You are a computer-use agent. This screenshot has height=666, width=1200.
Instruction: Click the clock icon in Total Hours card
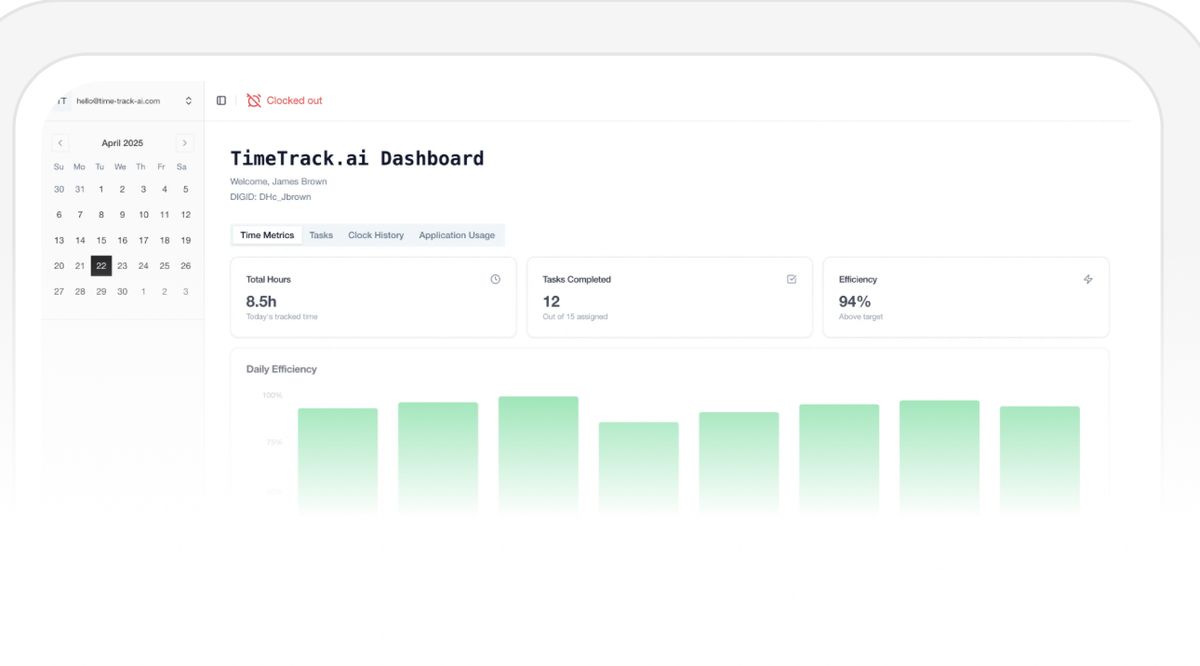point(495,279)
